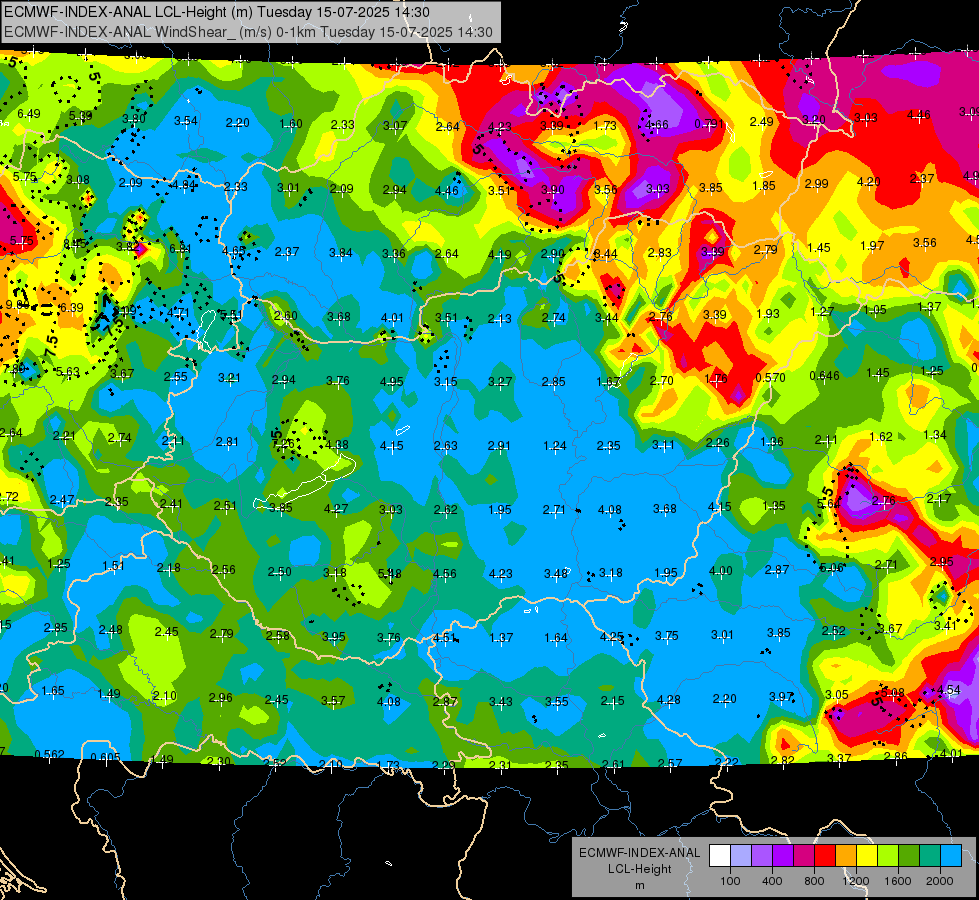Click the wind shear value 4.56
Viewport: 979px width, 900px height.
[445, 573]
